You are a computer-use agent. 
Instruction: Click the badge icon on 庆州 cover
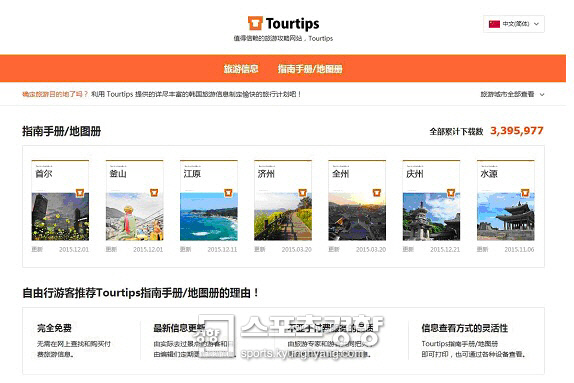pyautogui.click(x=451, y=193)
